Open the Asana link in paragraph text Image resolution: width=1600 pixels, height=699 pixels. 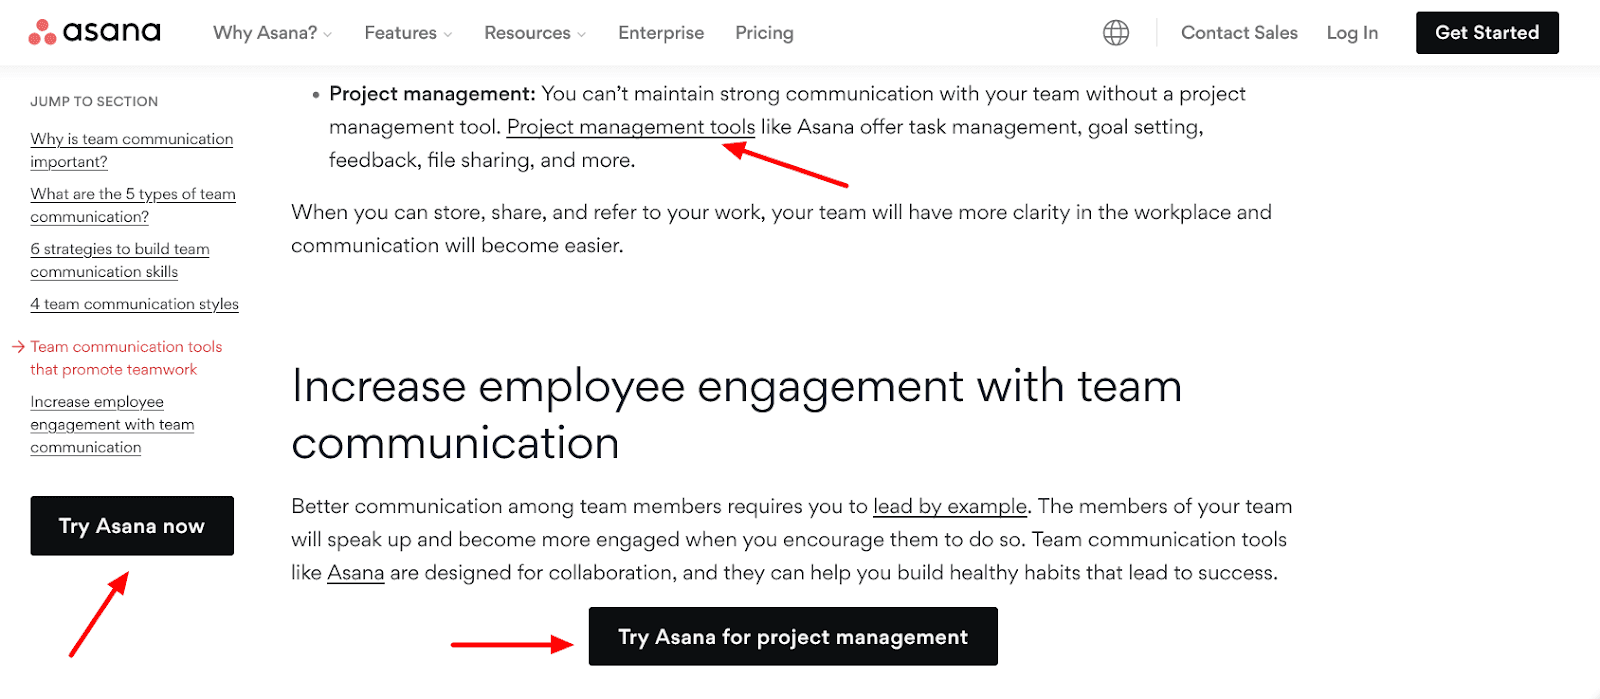pyautogui.click(x=356, y=572)
